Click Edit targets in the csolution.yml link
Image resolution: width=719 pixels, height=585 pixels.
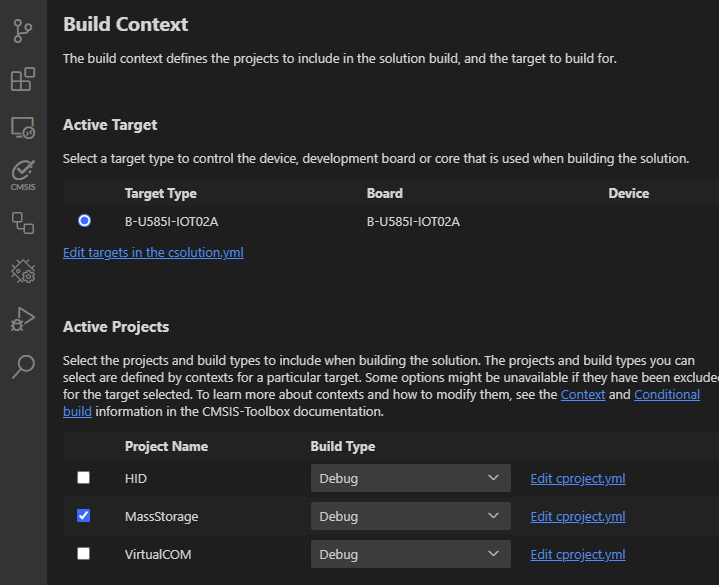(x=153, y=253)
